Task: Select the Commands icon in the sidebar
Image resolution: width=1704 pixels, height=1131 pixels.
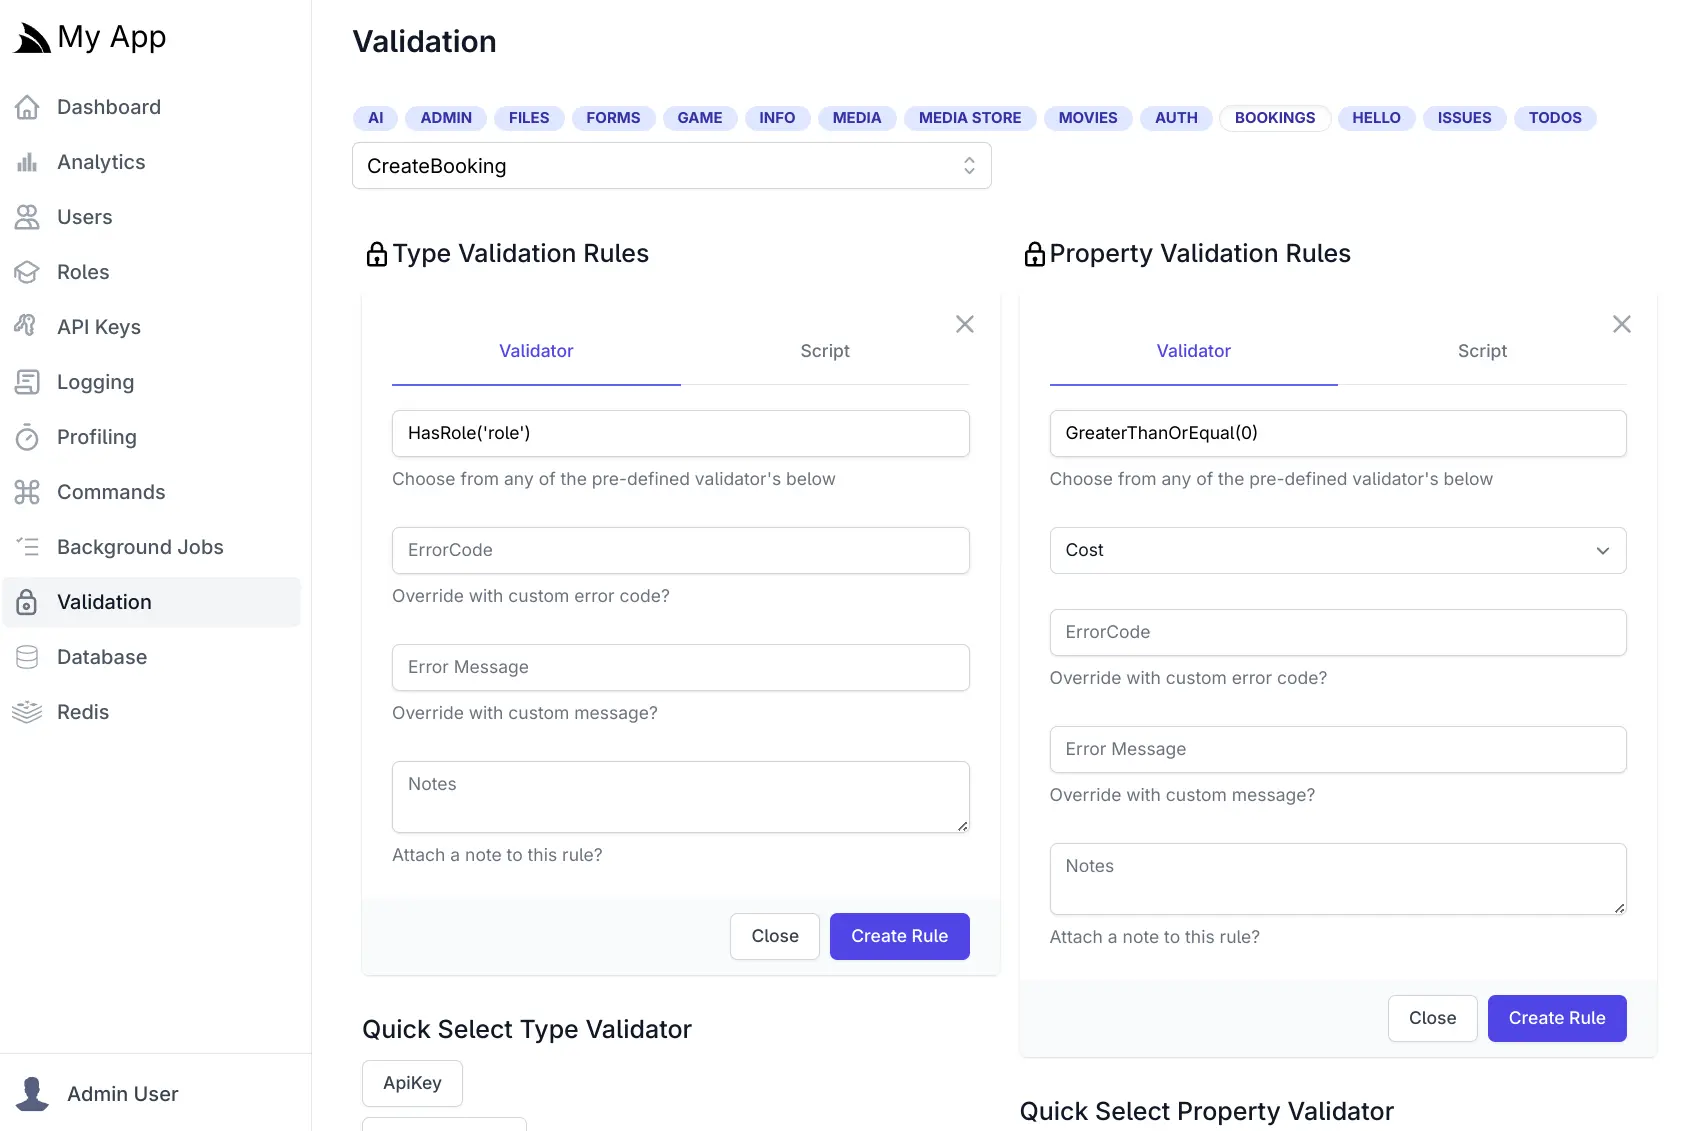Action: pyautogui.click(x=28, y=492)
